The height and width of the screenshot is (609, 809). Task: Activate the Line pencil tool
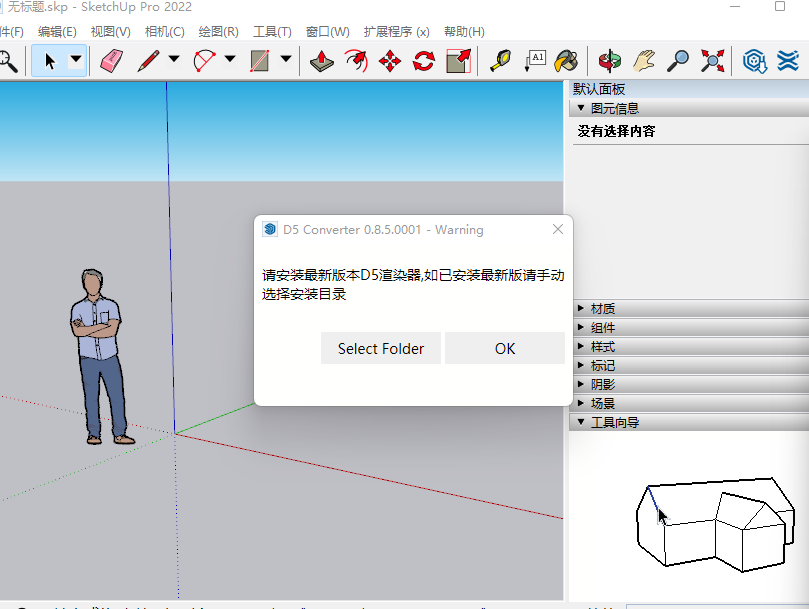(x=149, y=61)
